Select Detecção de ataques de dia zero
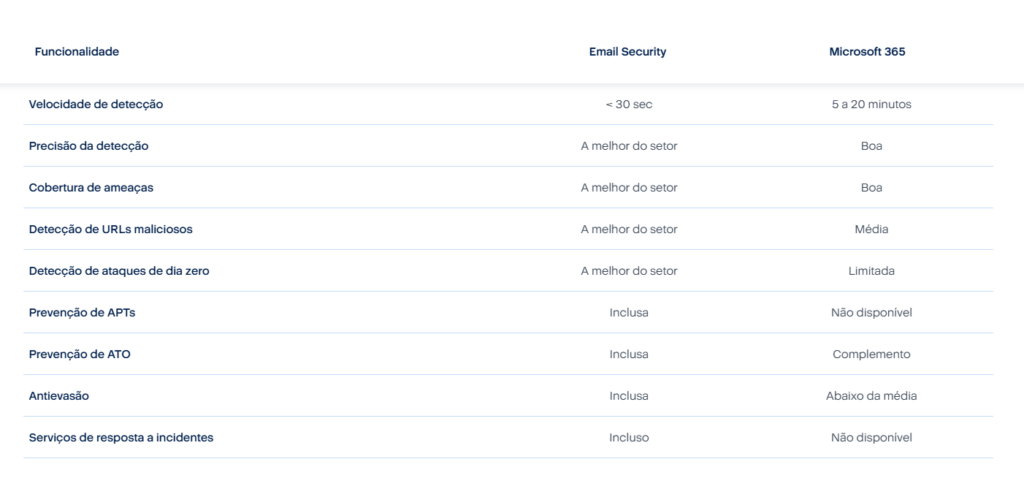The height and width of the screenshot is (497, 1024). [119, 271]
